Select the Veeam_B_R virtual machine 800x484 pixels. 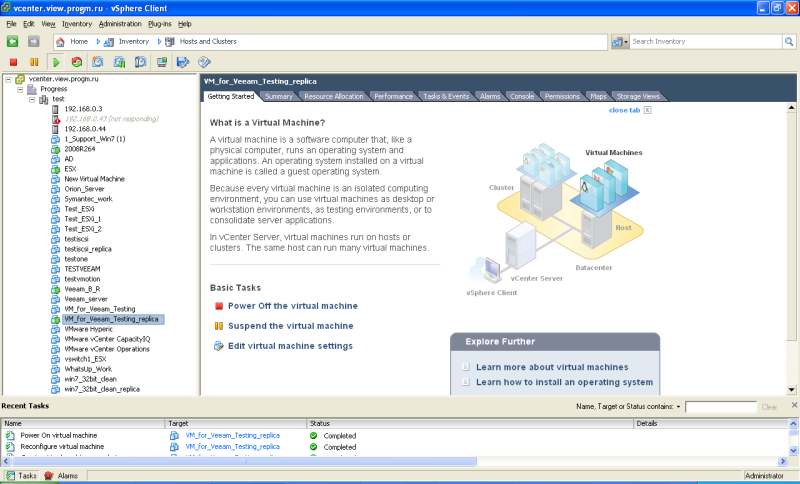pyautogui.click(x=82, y=289)
